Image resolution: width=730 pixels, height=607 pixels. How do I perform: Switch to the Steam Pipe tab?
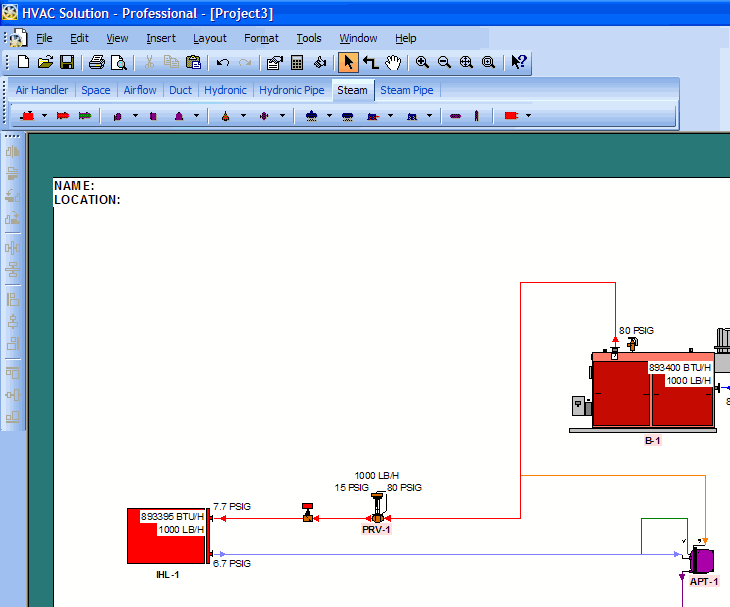pos(407,90)
